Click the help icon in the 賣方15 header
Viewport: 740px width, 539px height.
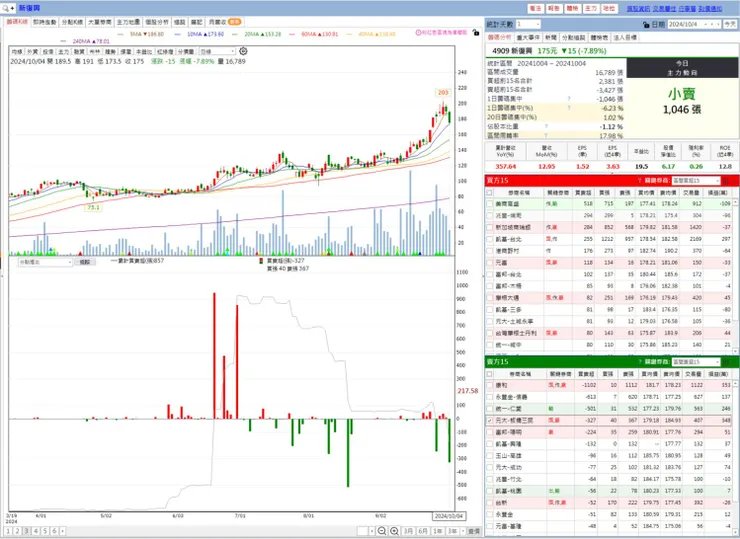click(x=640, y=362)
